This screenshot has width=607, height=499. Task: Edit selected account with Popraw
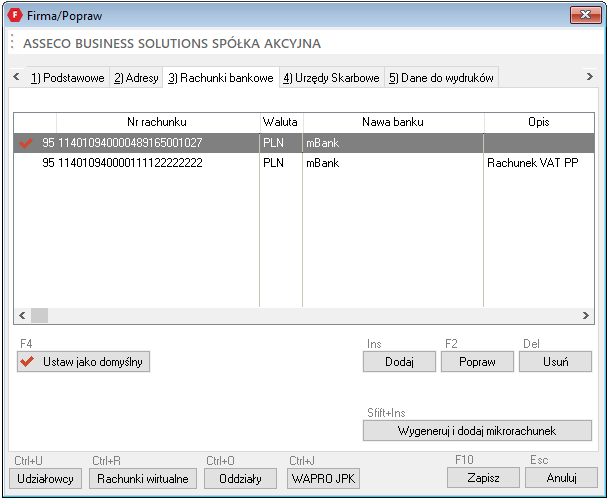click(477, 362)
